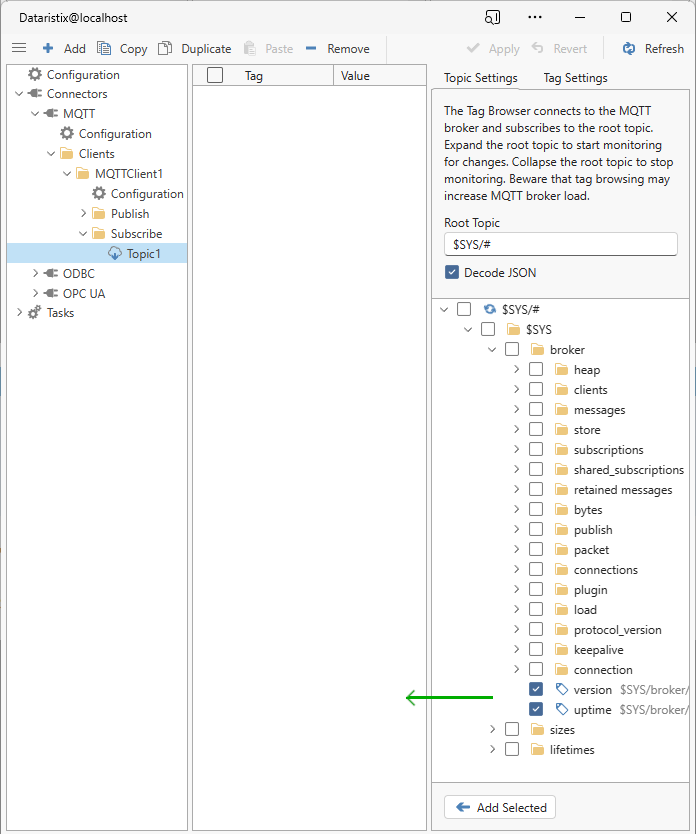Check the clients folder checkbox
The image size is (696, 834).
click(x=536, y=389)
